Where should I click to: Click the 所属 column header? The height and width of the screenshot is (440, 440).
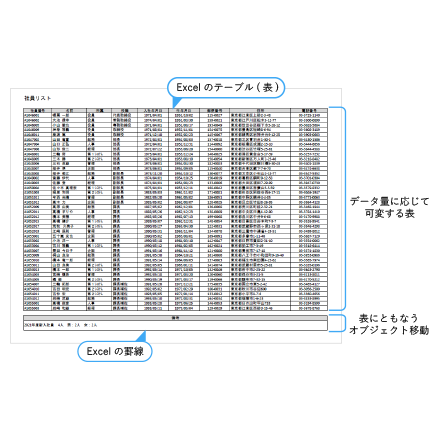pos(99,110)
